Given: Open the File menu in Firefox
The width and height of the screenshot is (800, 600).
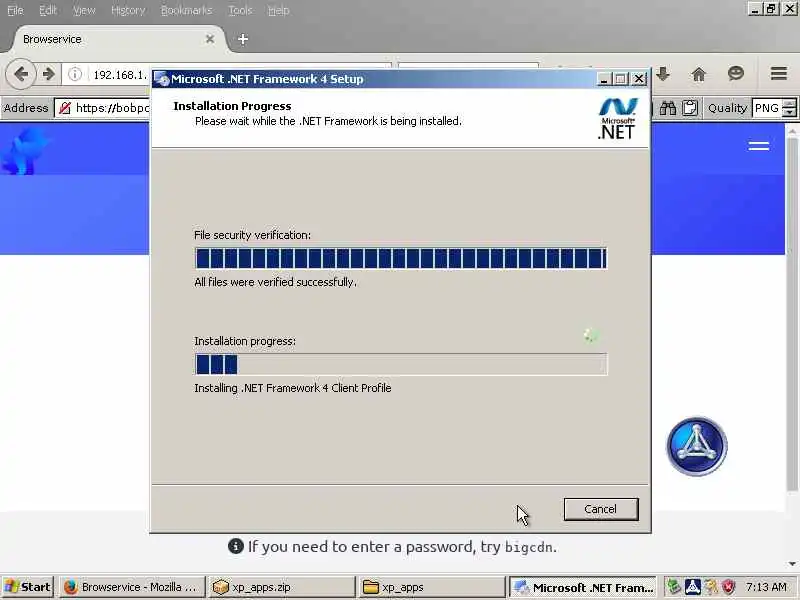Looking at the screenshot, I should pos(15,10).
